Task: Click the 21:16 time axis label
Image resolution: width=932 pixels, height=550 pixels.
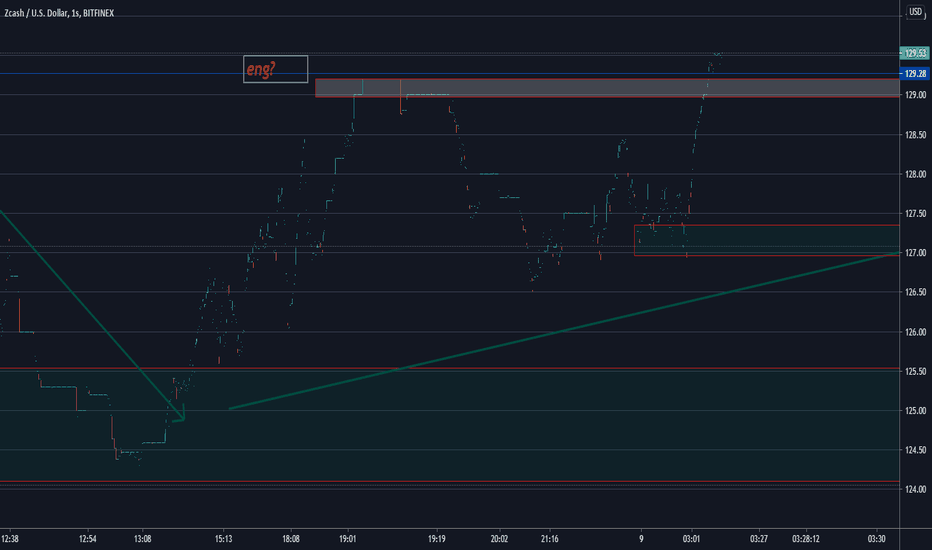Action: click(x=550, y=539)
